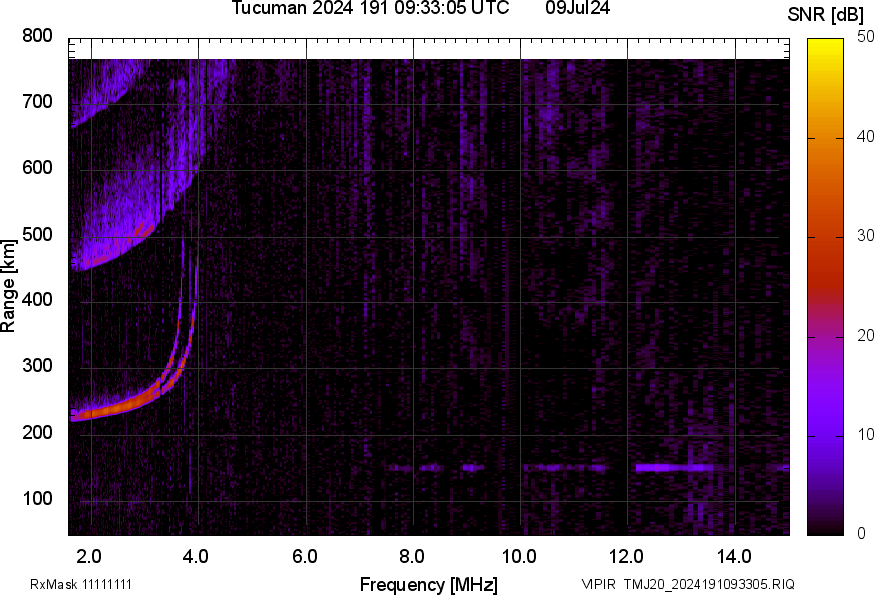The width and height of the screenshot is (874, 595).
Task: Click range axis tick 600
Action: click(37, 168)
